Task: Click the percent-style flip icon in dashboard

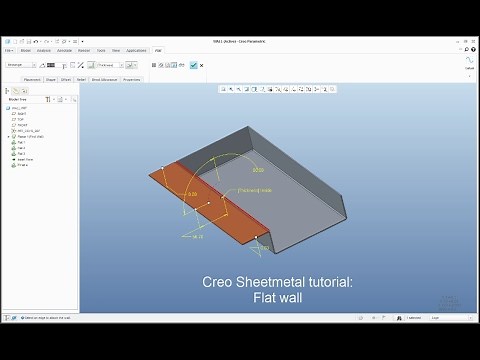Action: pos(81,65)
